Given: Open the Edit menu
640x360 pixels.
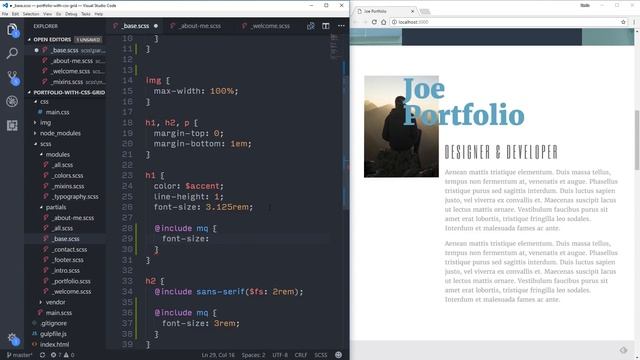Looking at the screenshot, I should (15, 14).
